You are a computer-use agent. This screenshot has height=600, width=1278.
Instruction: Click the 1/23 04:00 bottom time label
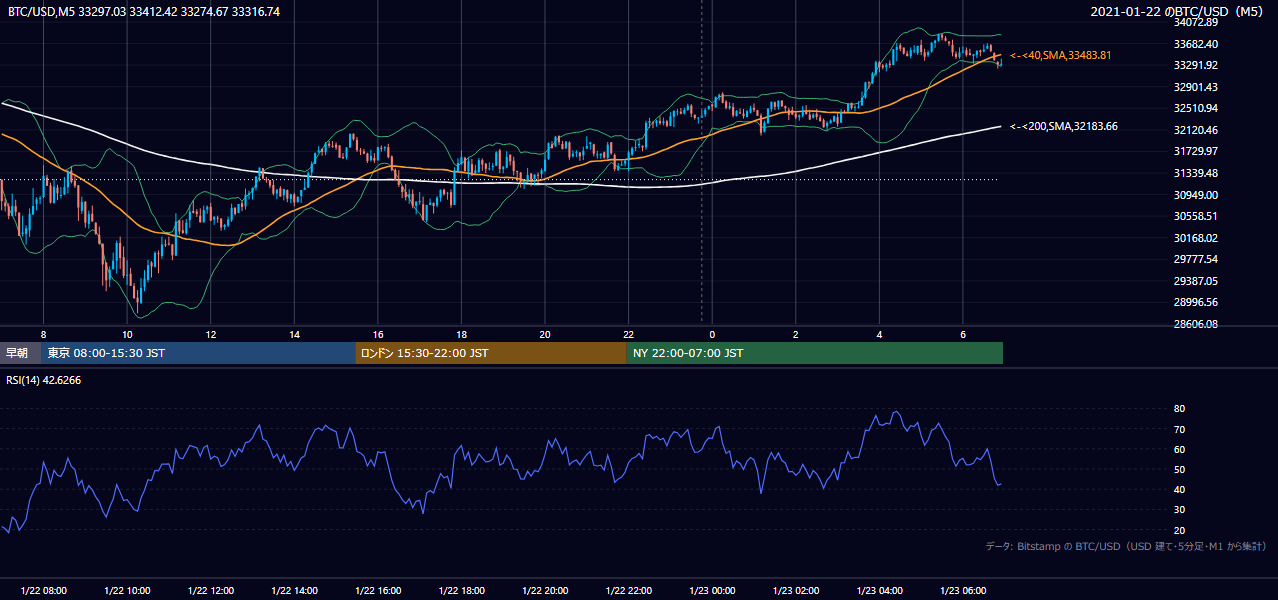click(x=879, y=591)
